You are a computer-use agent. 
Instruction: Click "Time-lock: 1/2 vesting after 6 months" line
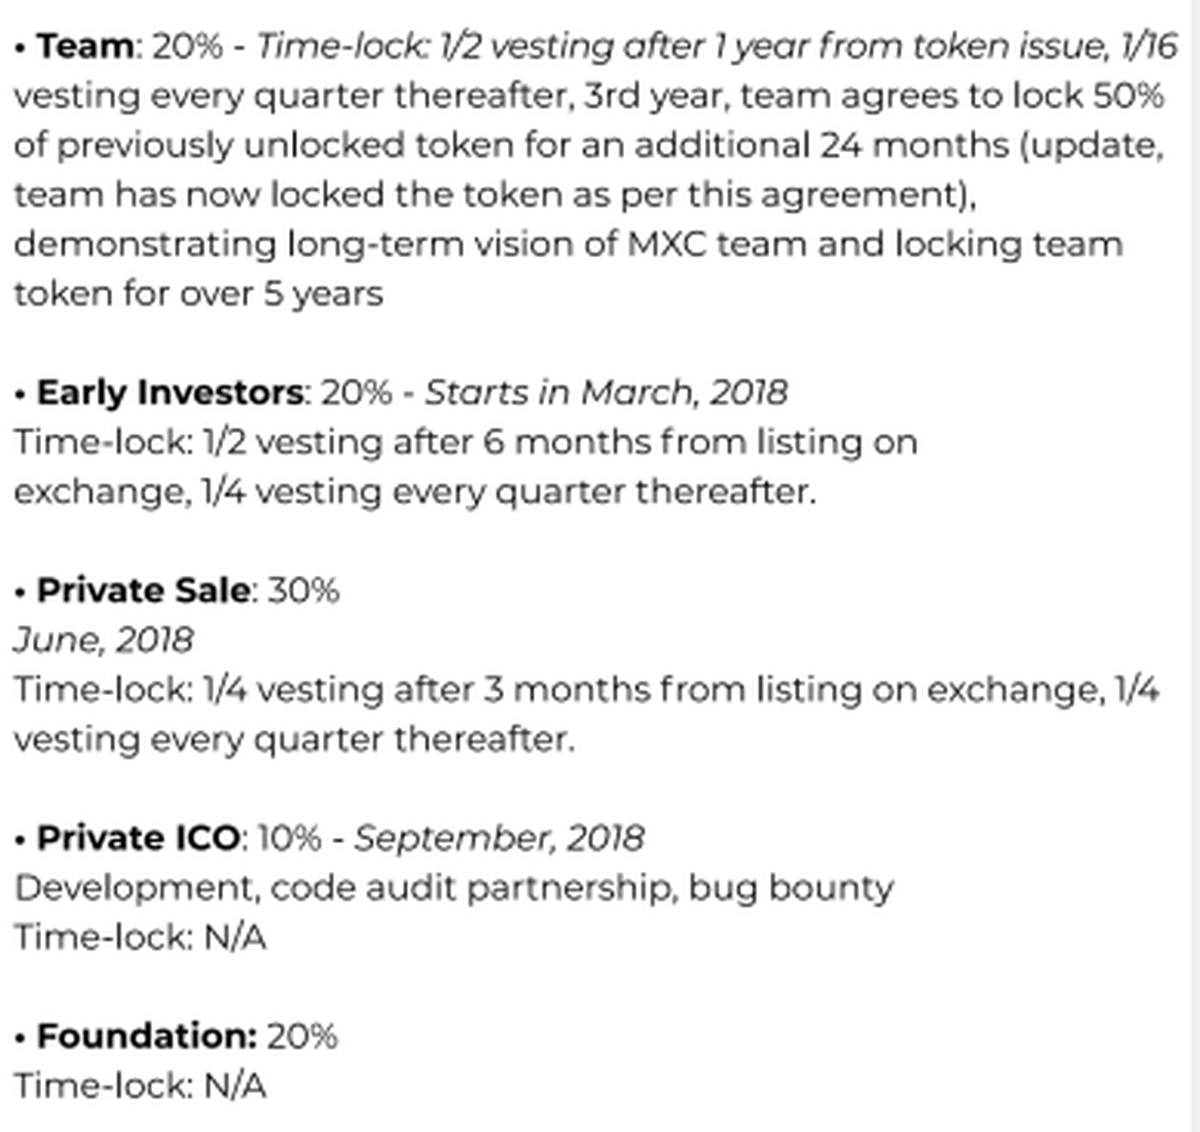click(x=465, y=442)
